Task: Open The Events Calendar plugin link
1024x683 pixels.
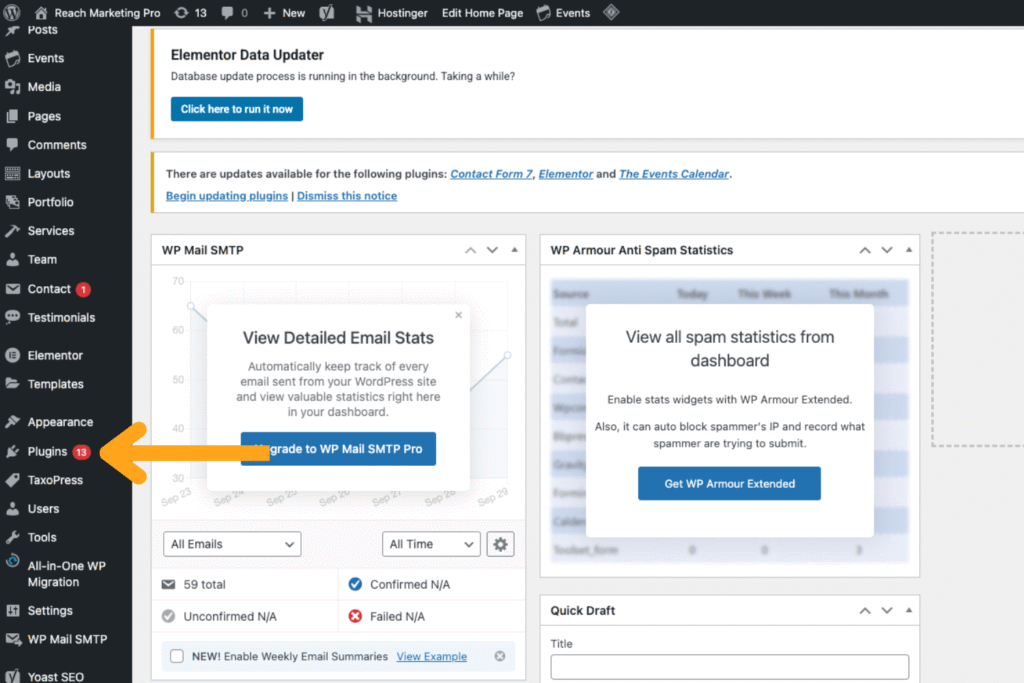Action: (x=674, y=174)
